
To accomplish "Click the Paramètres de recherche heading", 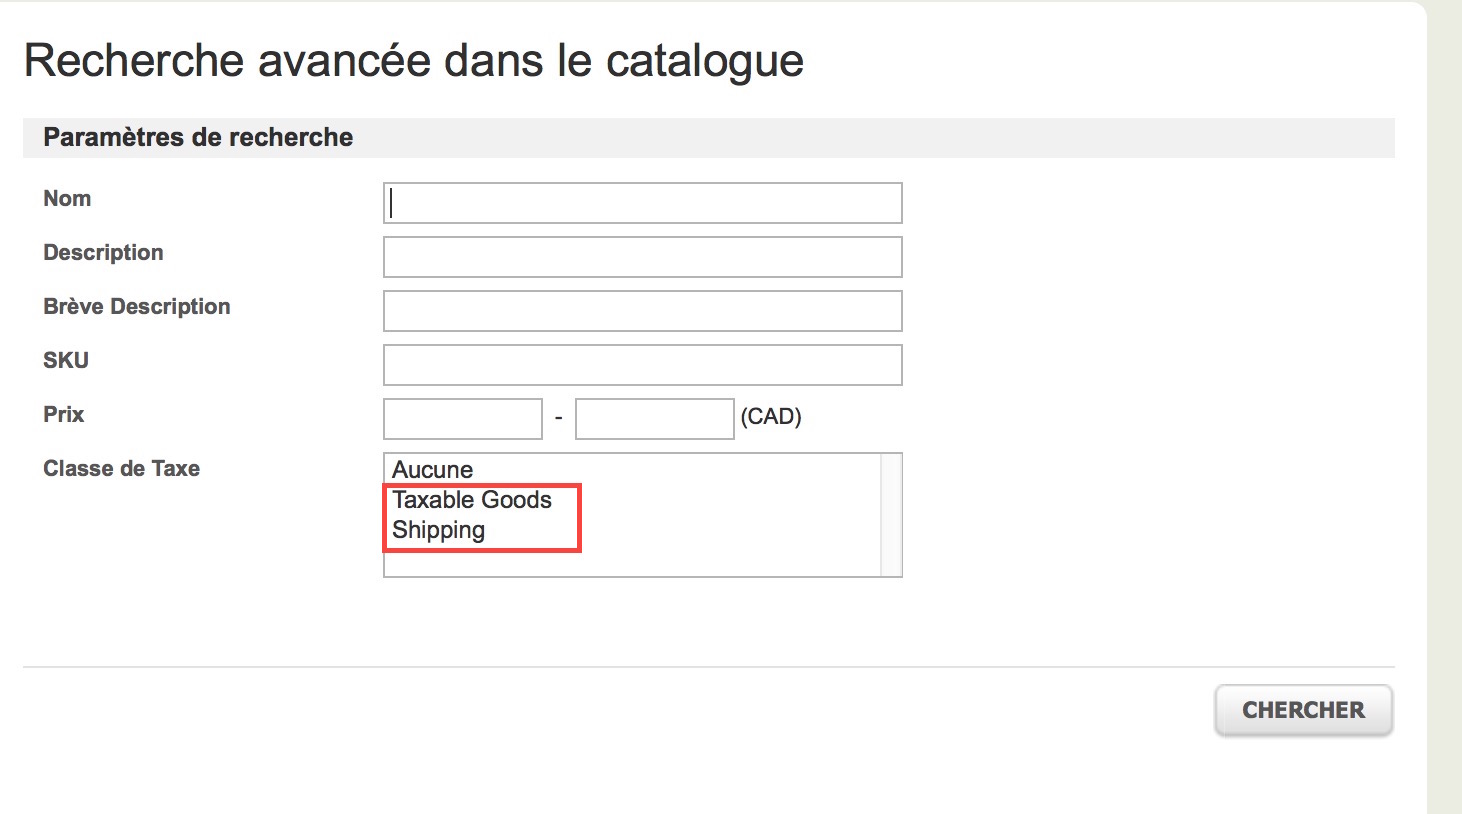I will coord(198,138).
